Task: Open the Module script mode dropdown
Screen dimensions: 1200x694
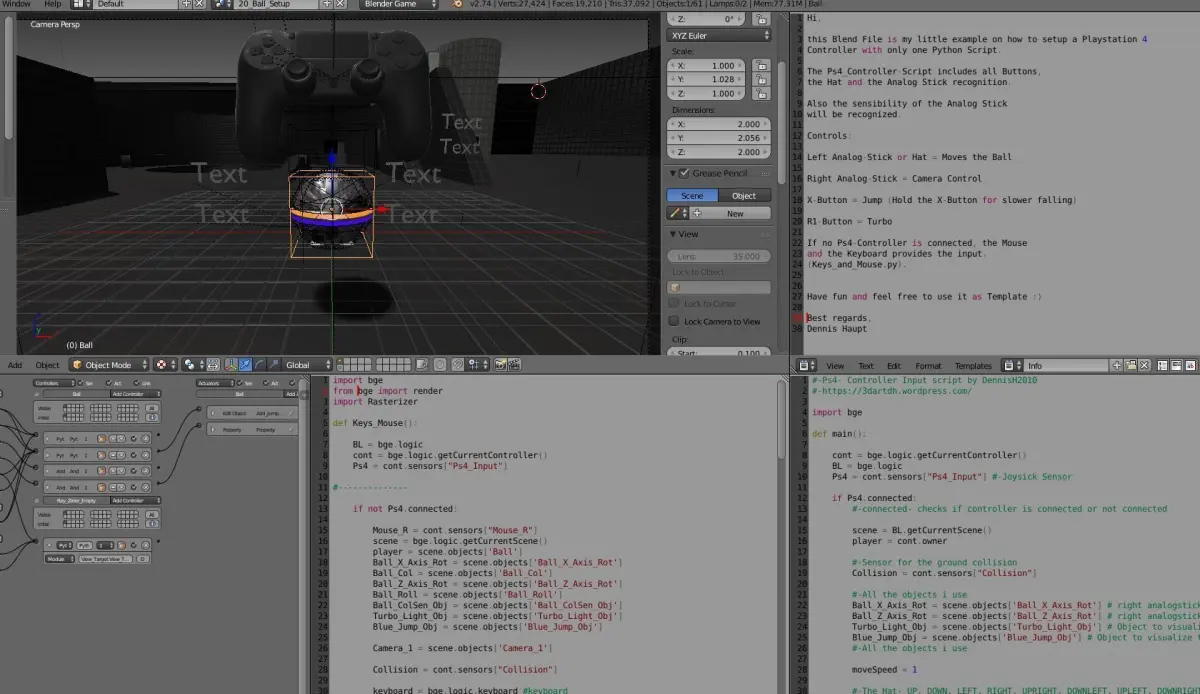Action: 61,559
